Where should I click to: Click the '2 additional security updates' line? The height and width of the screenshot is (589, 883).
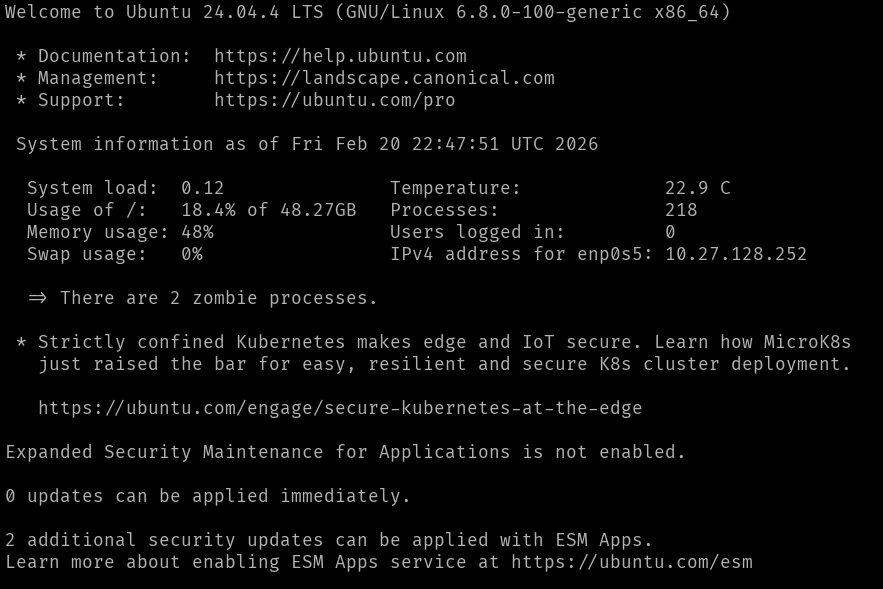pyautogui.click(x=329, y=540)
